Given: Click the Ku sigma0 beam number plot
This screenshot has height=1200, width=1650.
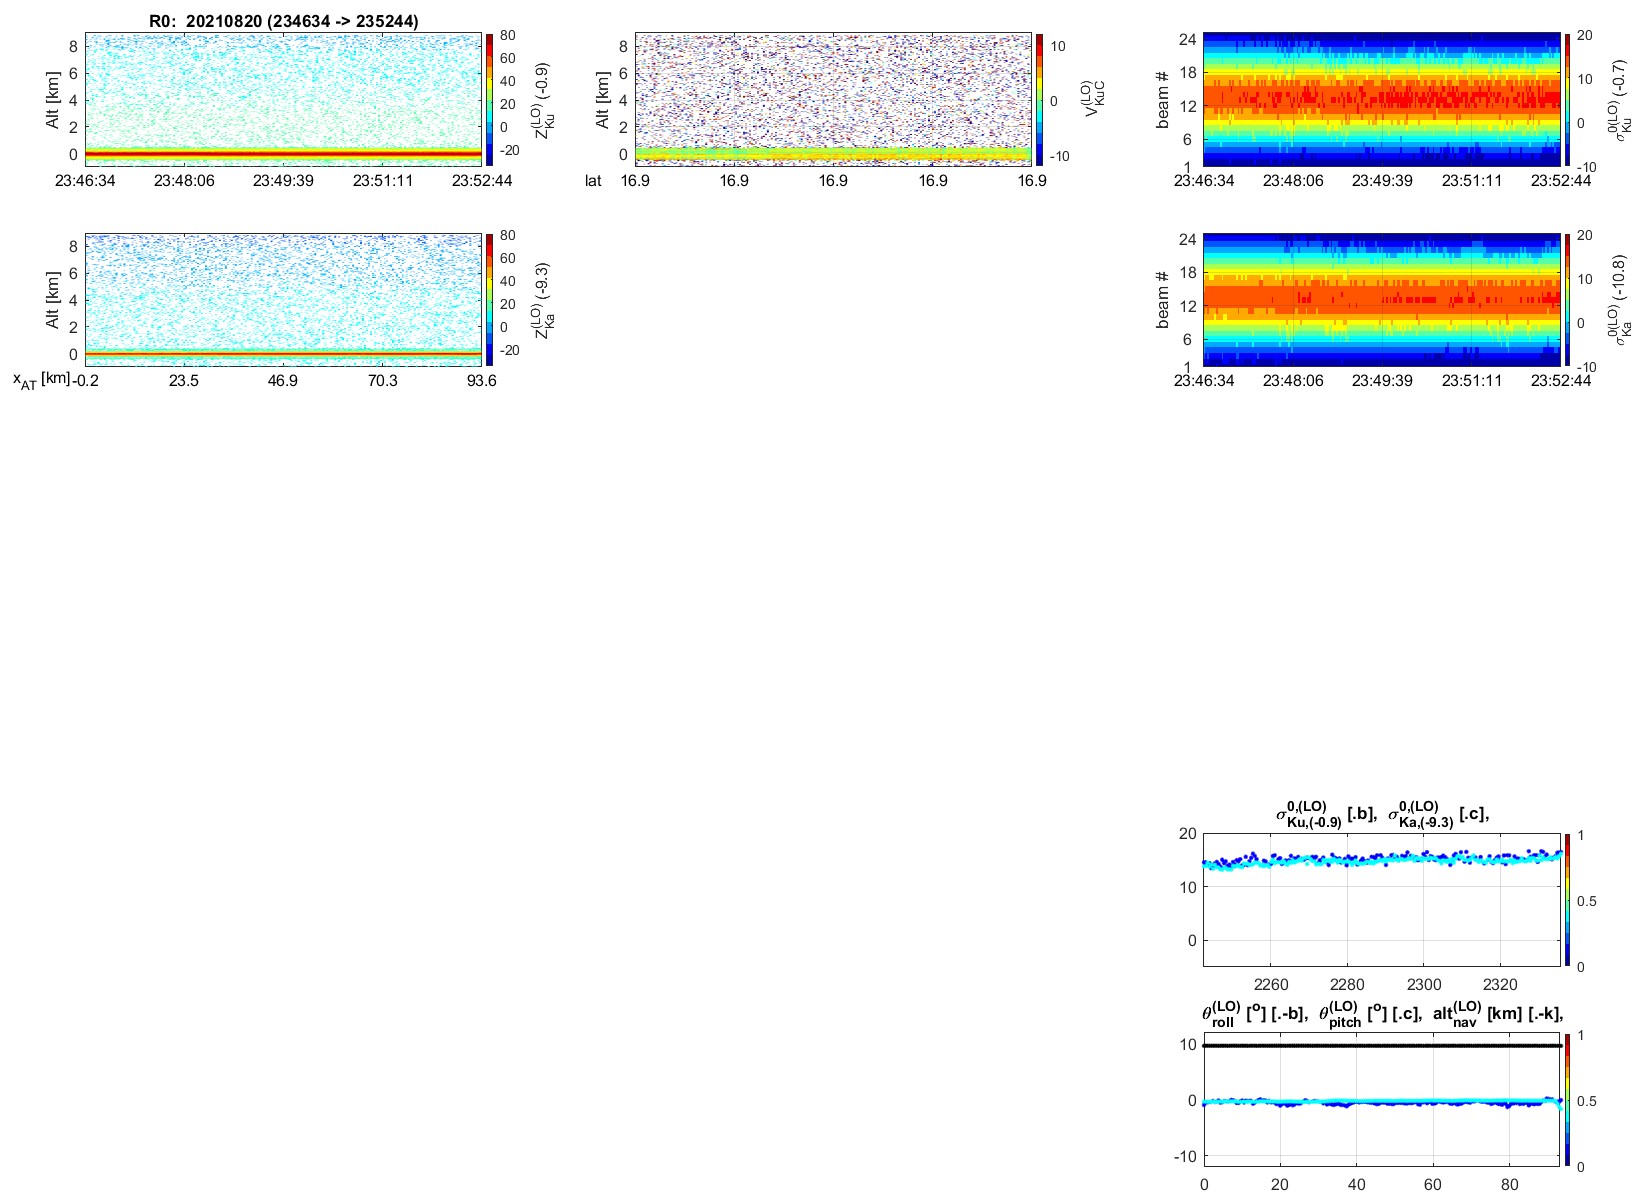Looking at the screenshot, I should pos(1381,99).
